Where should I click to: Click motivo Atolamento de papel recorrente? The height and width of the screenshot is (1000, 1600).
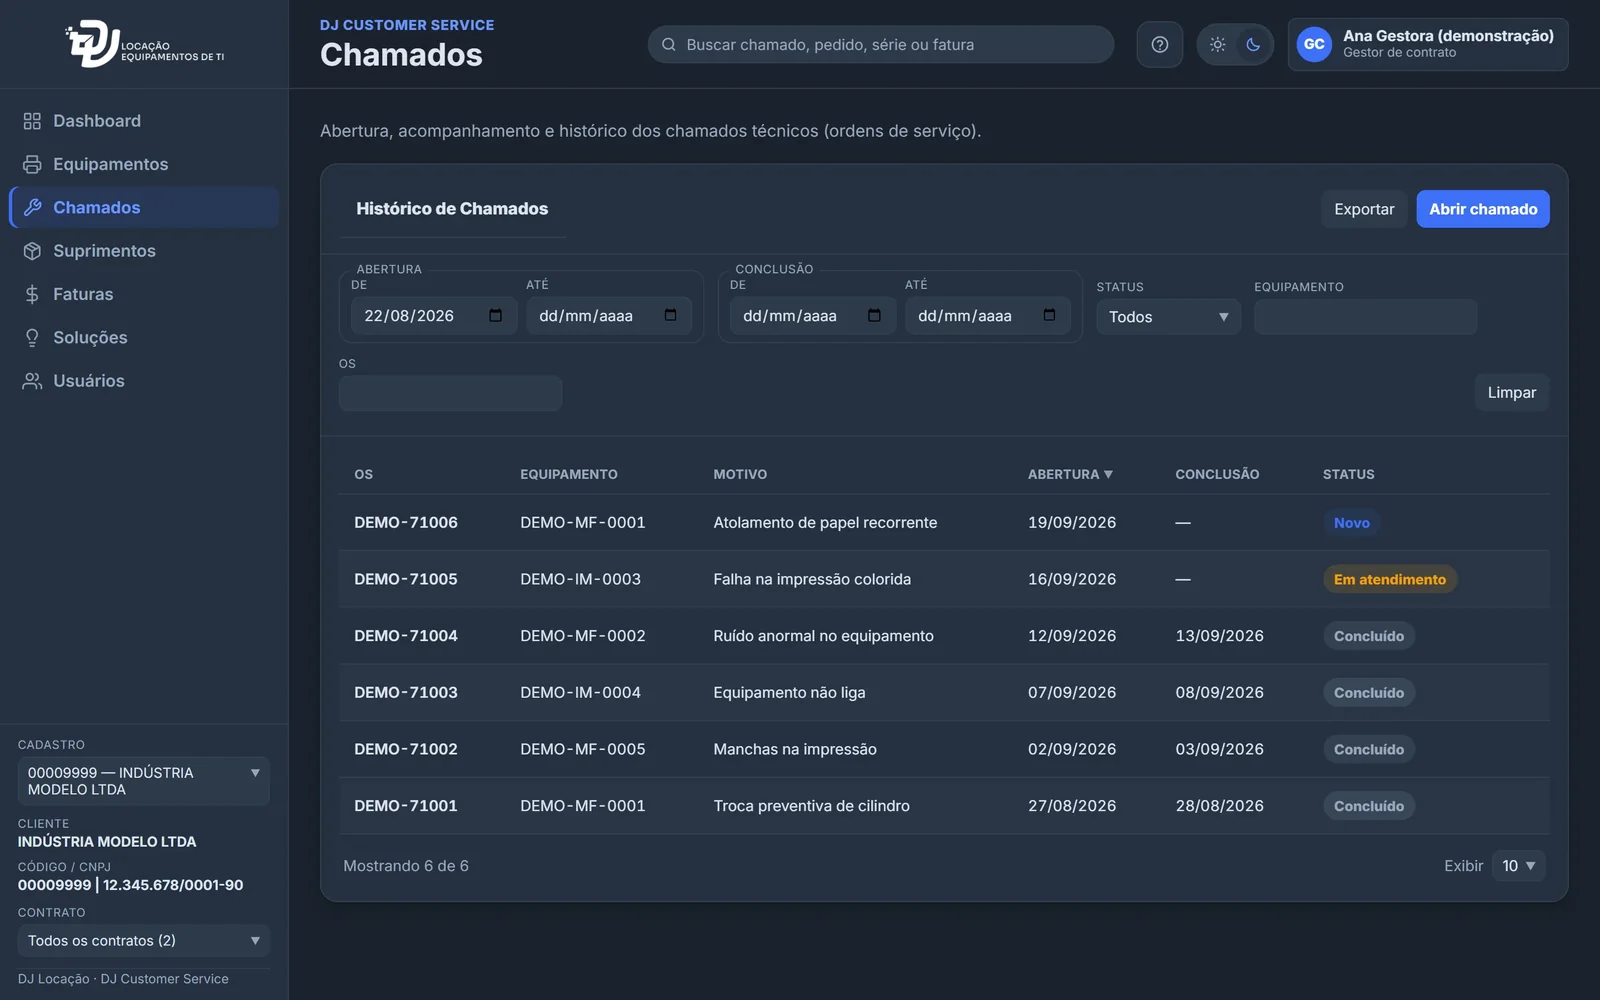click(x=825, y=522)
